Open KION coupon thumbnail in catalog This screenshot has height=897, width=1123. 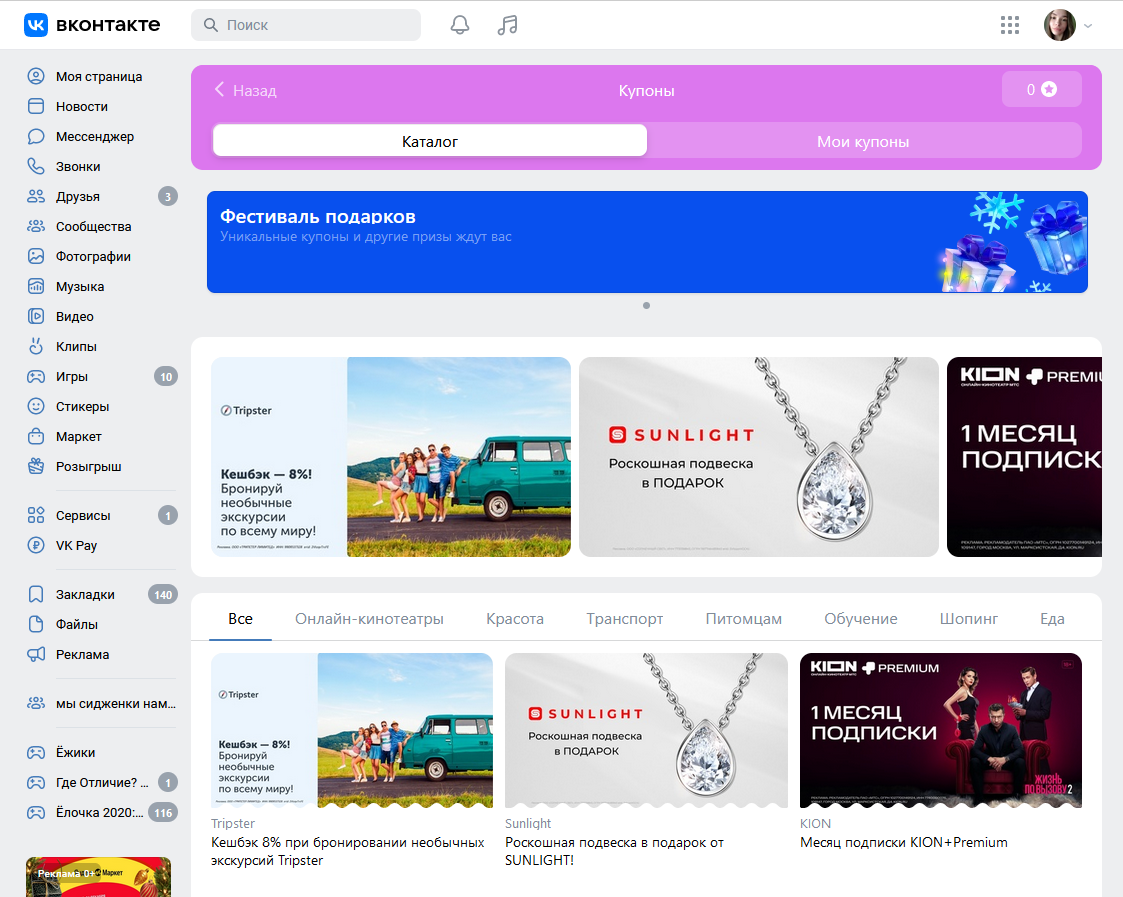[940, 730]
